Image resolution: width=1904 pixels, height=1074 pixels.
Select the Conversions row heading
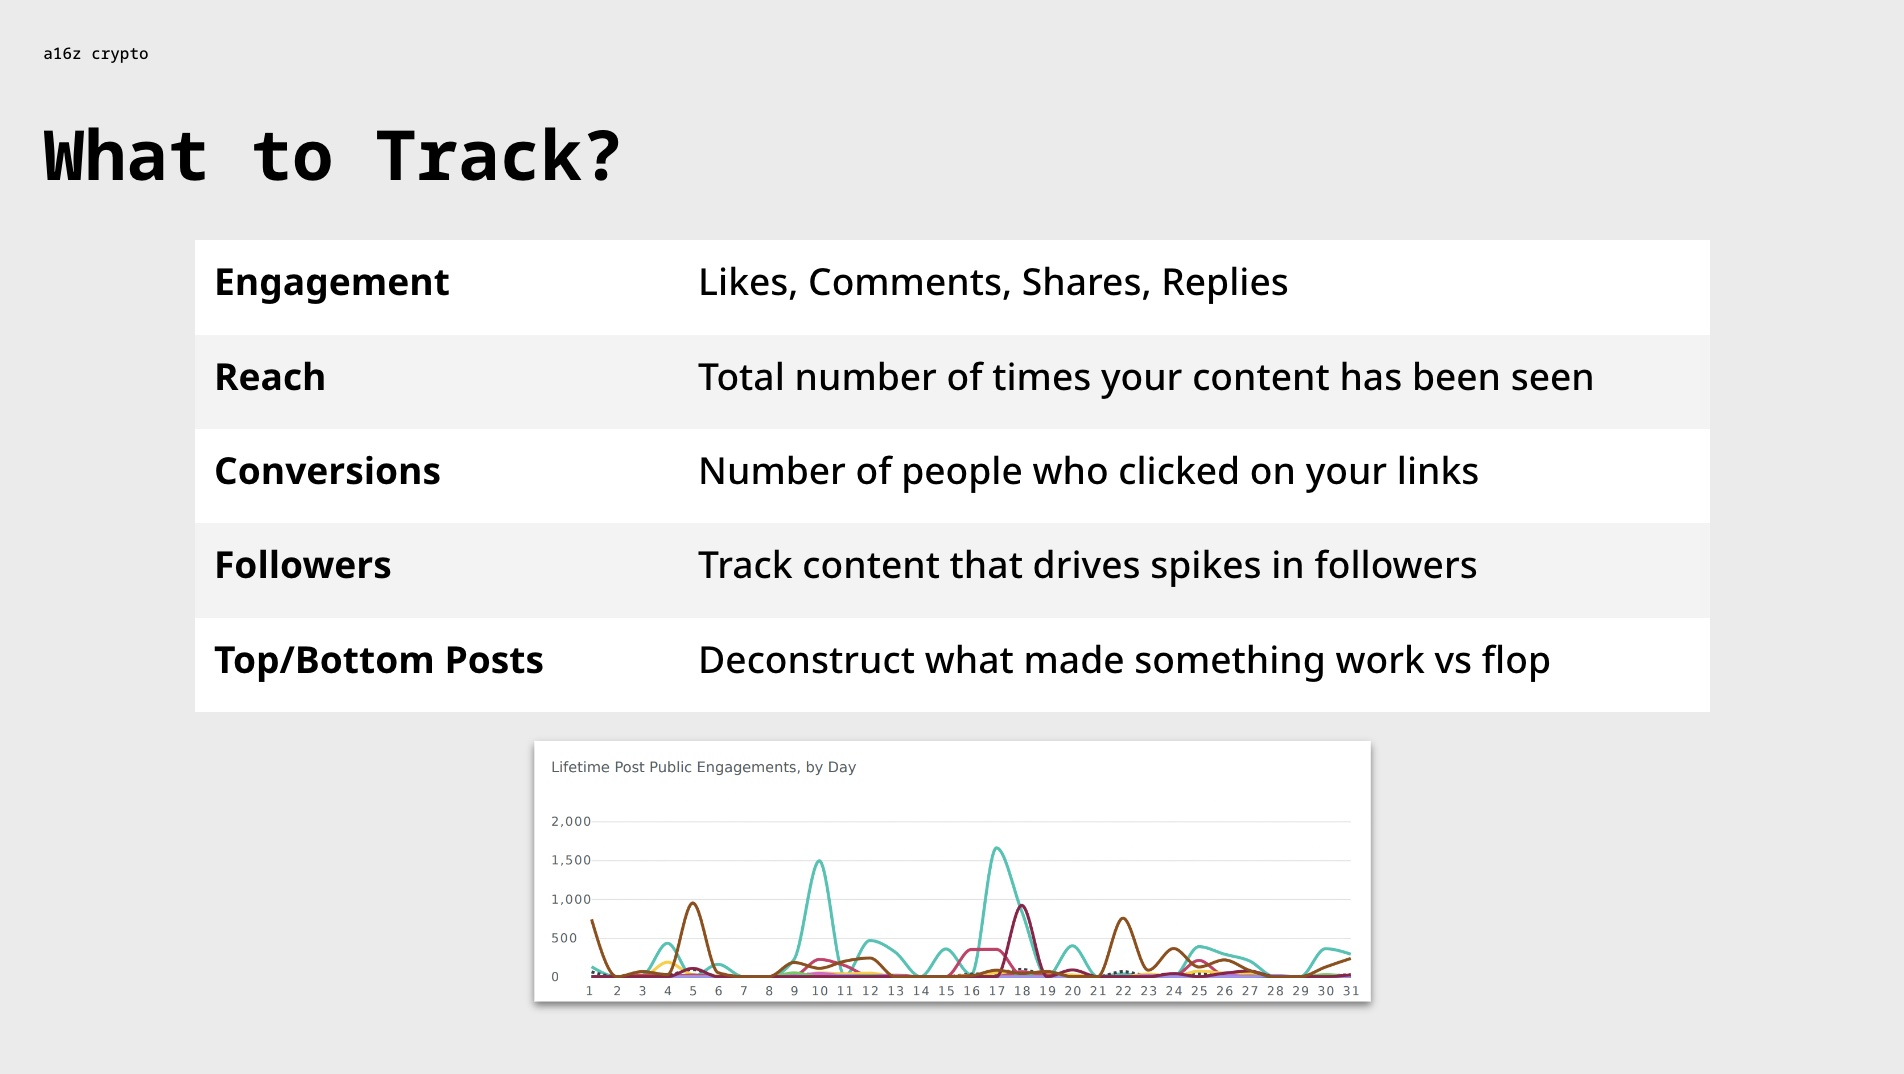pyautogui.click(x=327, y=472)
